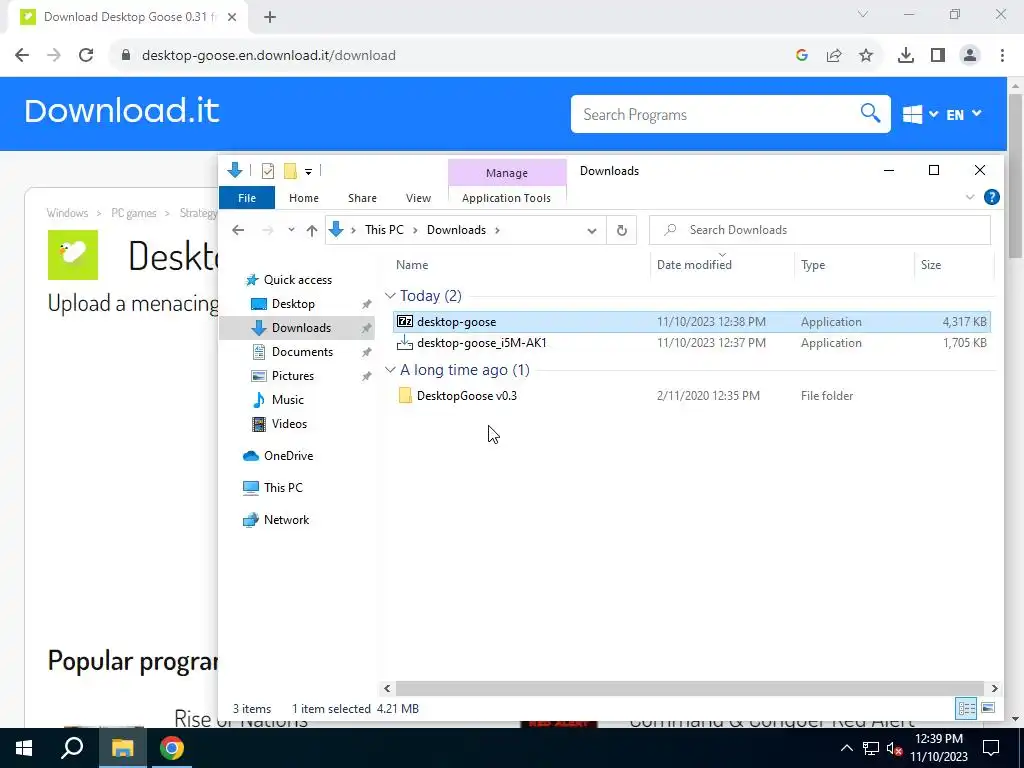
Task: Open the Windows platform dropdown
Action: click(920, 114)
